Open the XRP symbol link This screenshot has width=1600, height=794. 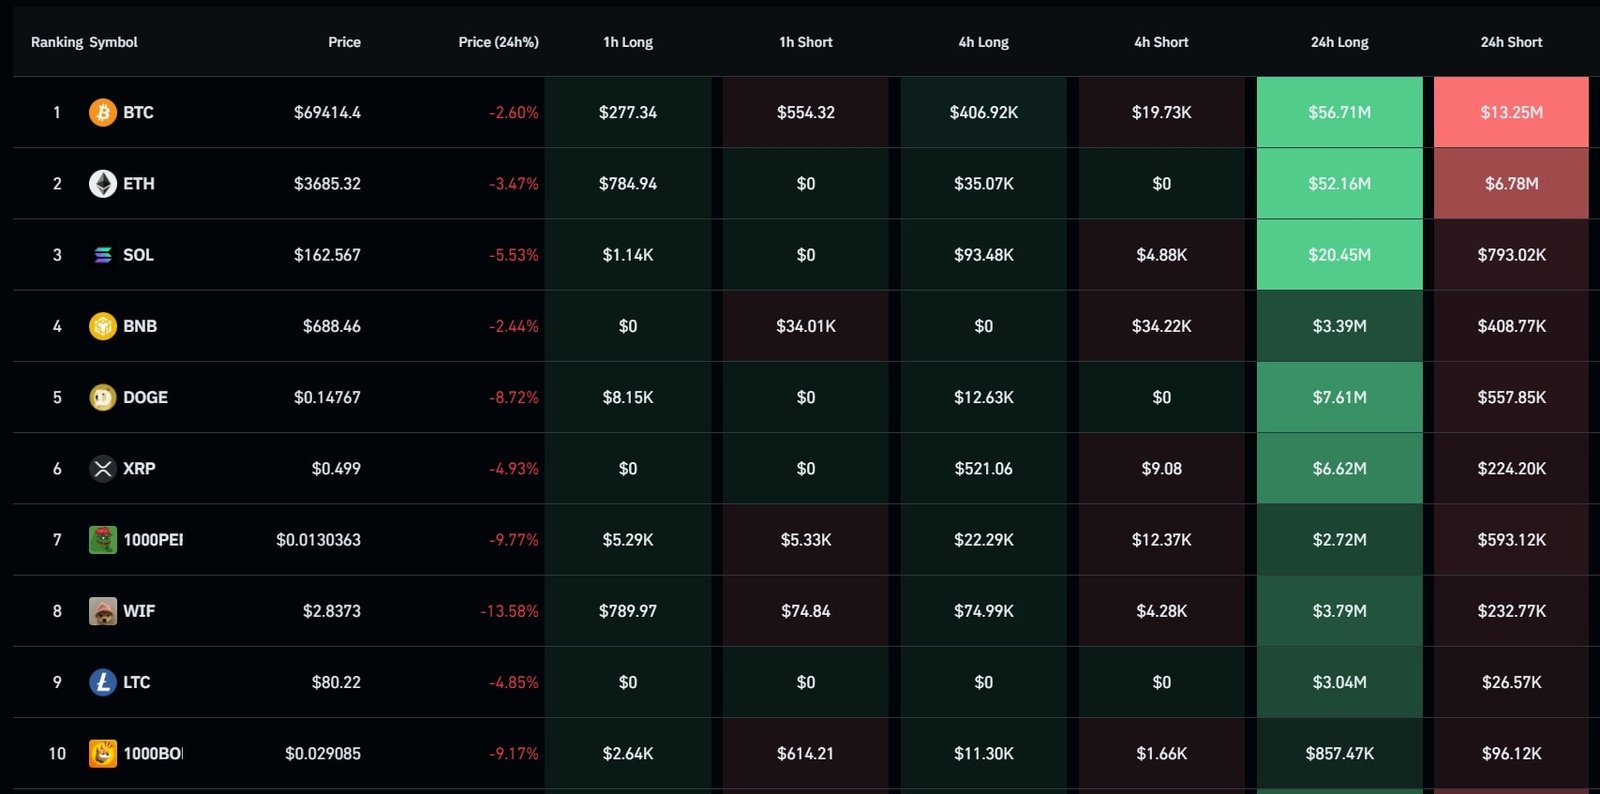[139, 468]
